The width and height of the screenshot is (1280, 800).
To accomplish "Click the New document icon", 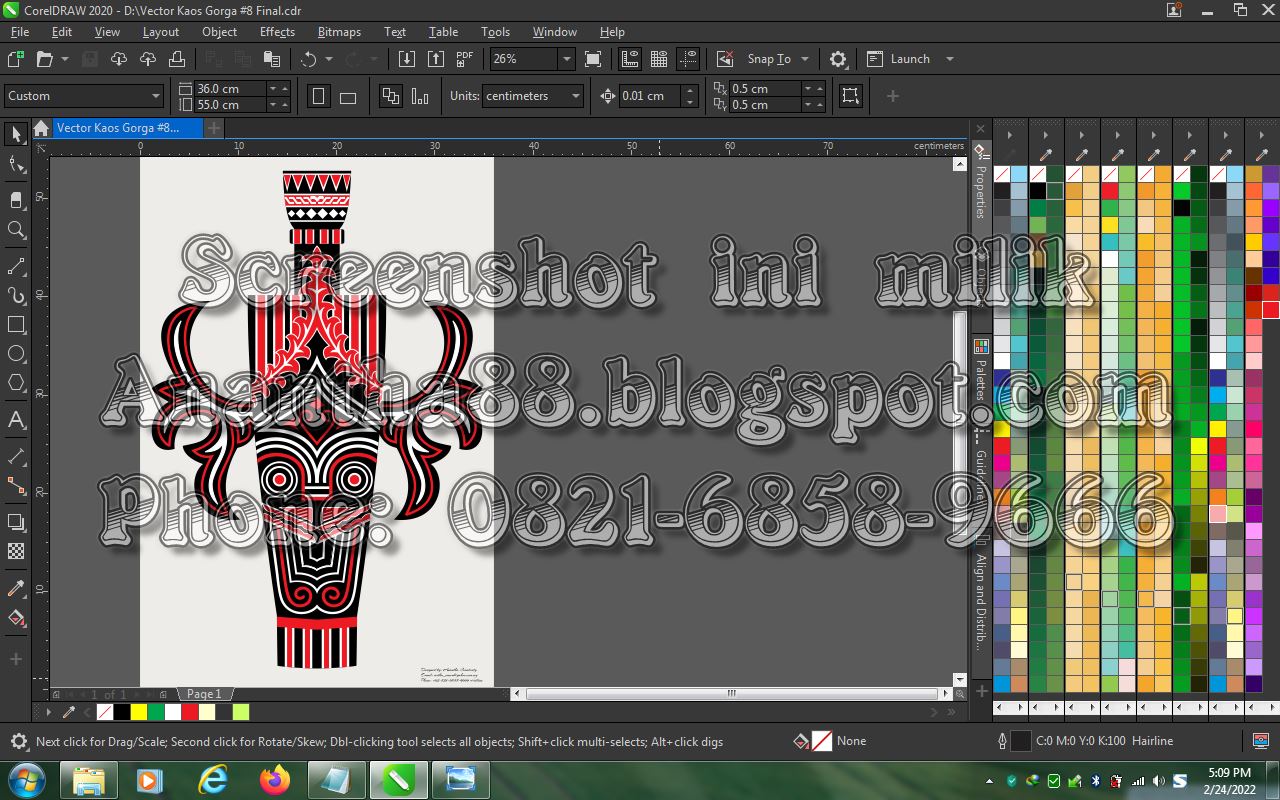I will [15, 59].
